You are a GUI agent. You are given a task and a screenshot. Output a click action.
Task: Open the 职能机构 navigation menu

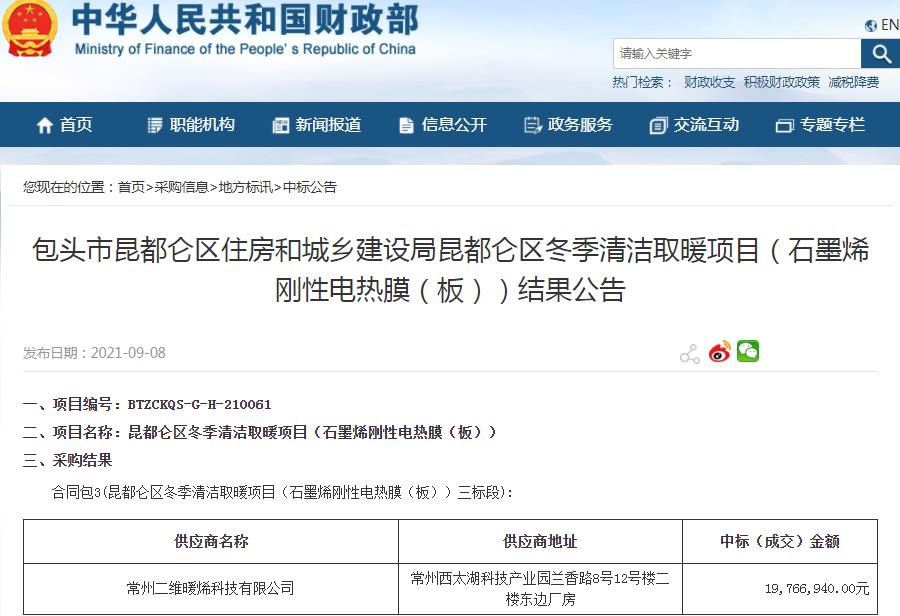(191, 125)
